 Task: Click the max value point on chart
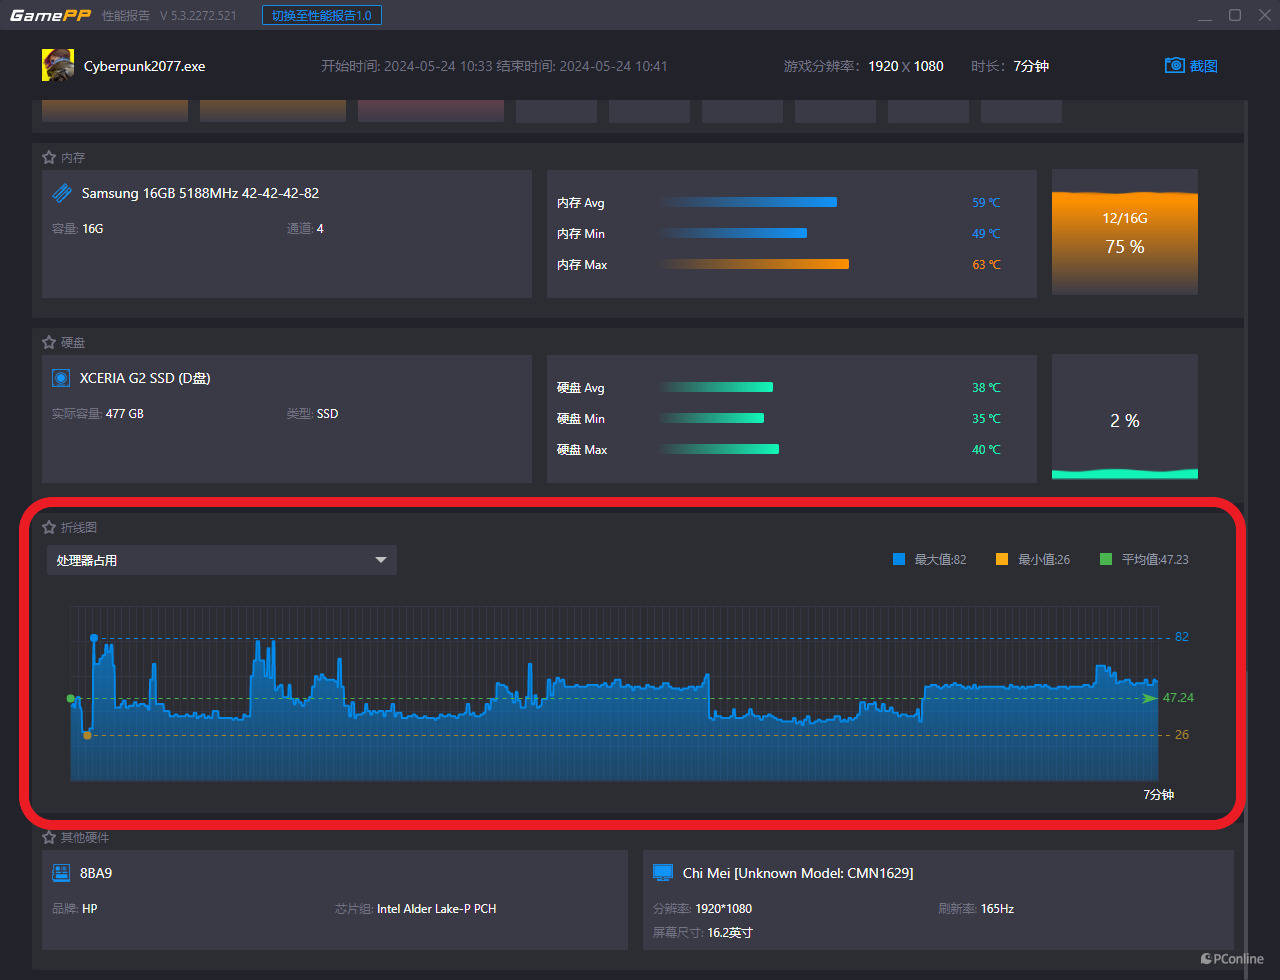pos(94,637)
